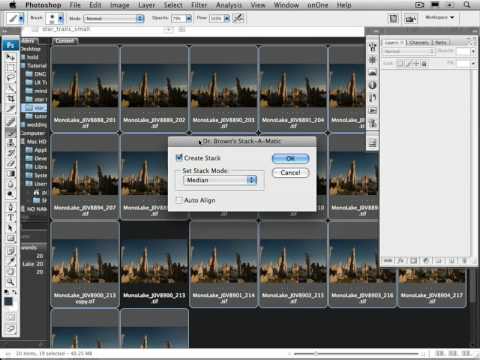Viewport: 480px width, 360px height.
Task: Enable airbrush mode in options bar
Action: click(238, 18)
